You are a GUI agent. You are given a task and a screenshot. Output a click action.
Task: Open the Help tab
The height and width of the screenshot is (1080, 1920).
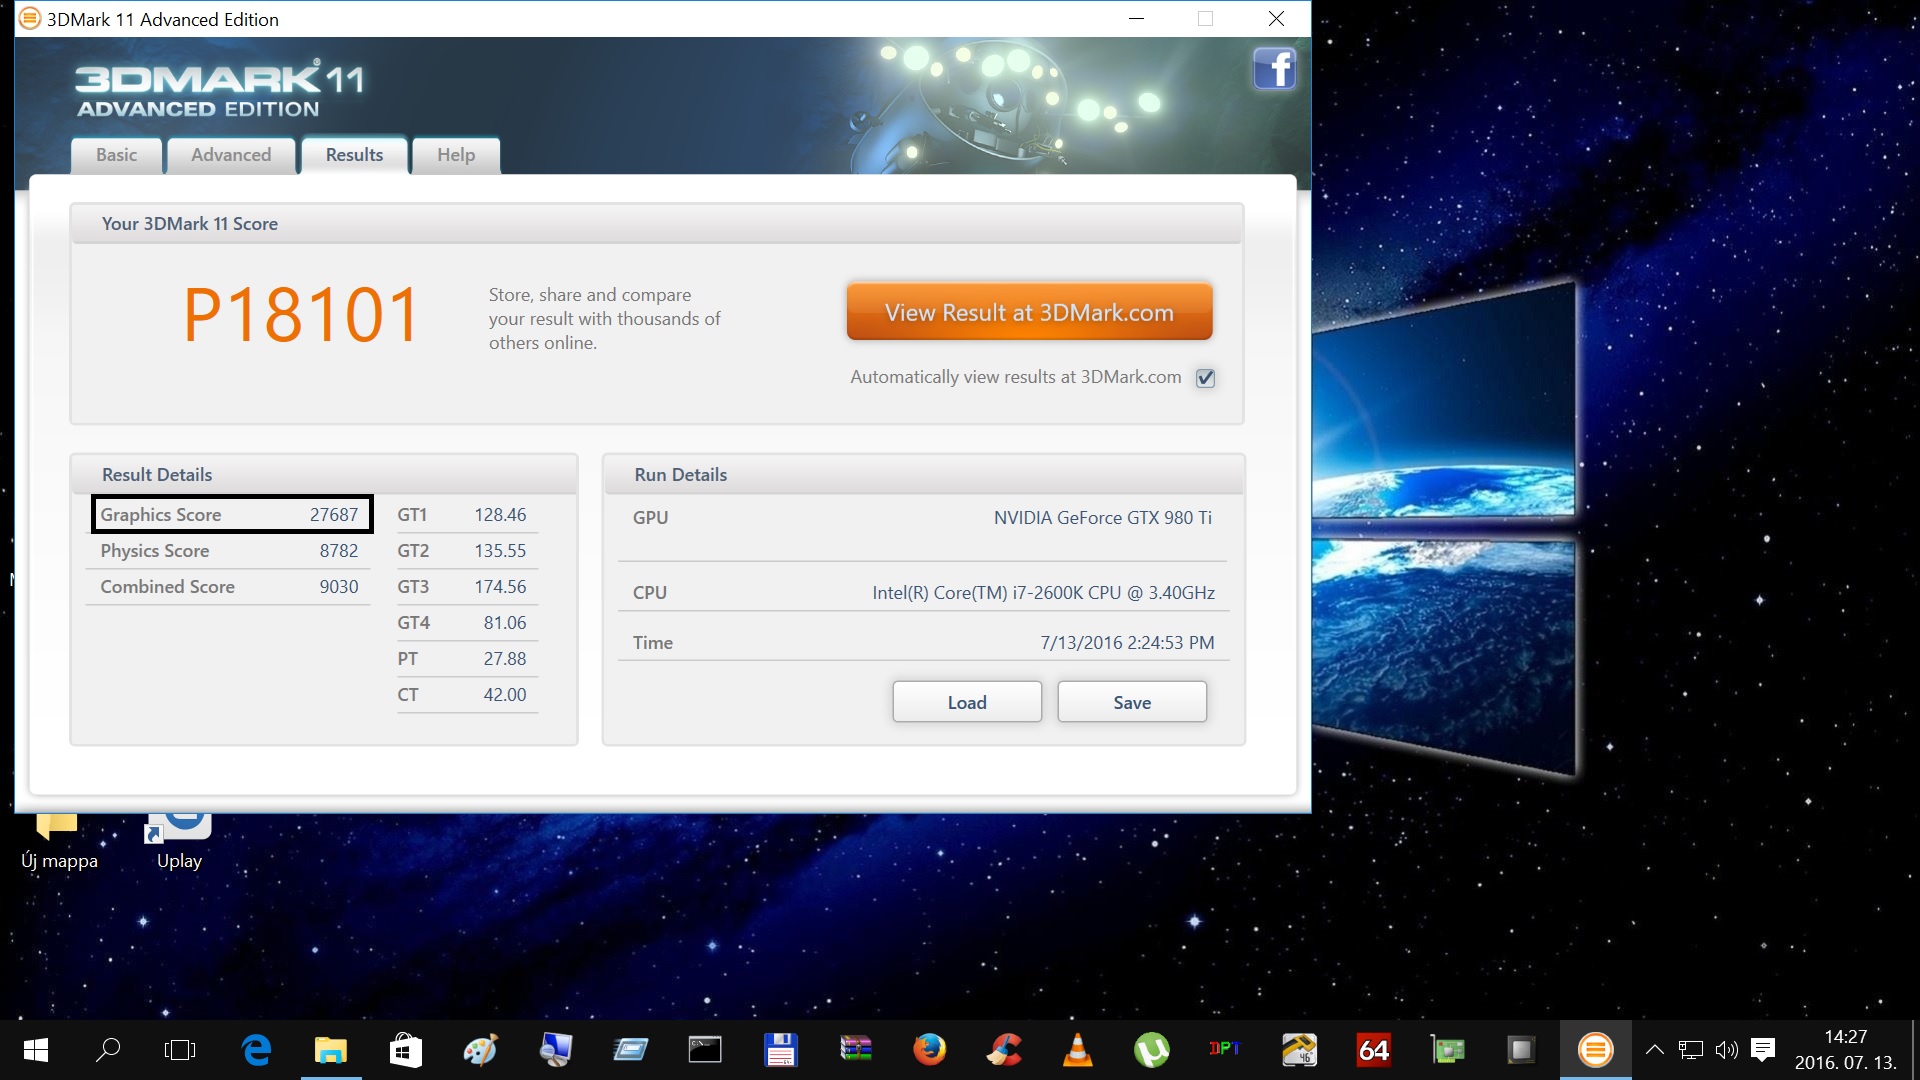click(456, 155)
